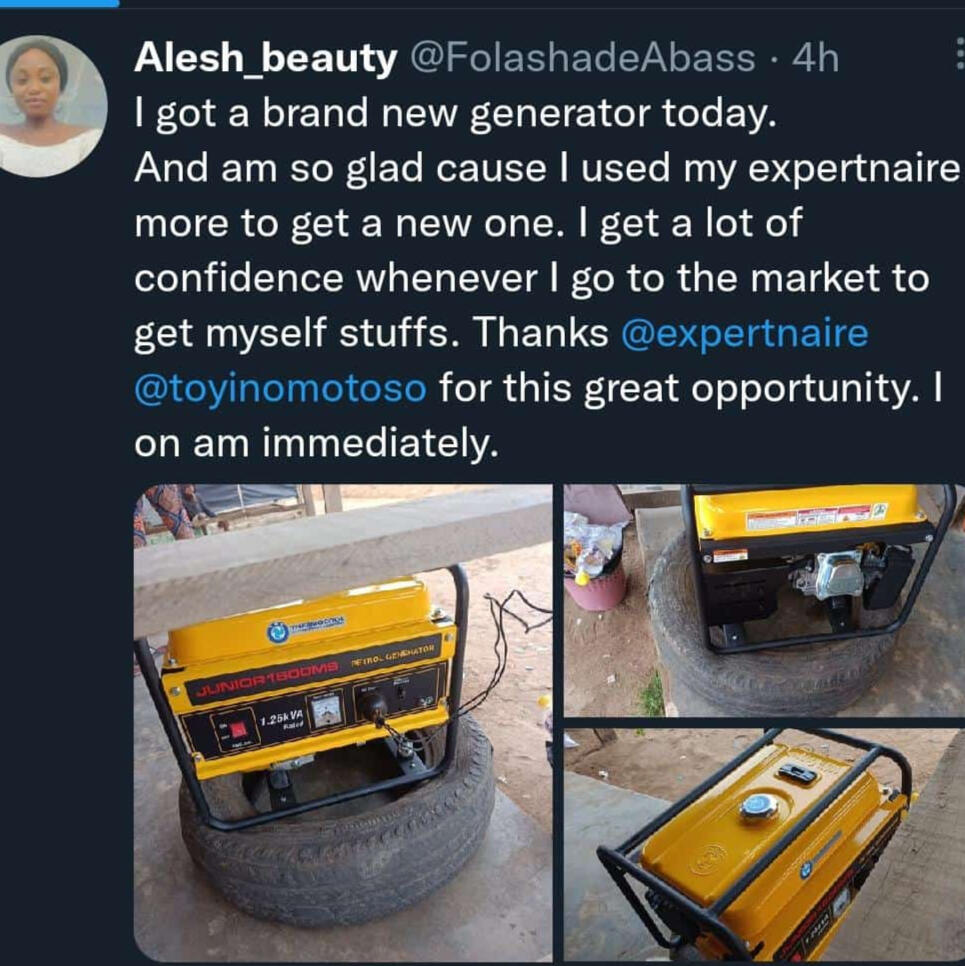This screenshot has width=965, height=966.
Task: Follow the @expertnaire mention link
Action: (745, 333)
